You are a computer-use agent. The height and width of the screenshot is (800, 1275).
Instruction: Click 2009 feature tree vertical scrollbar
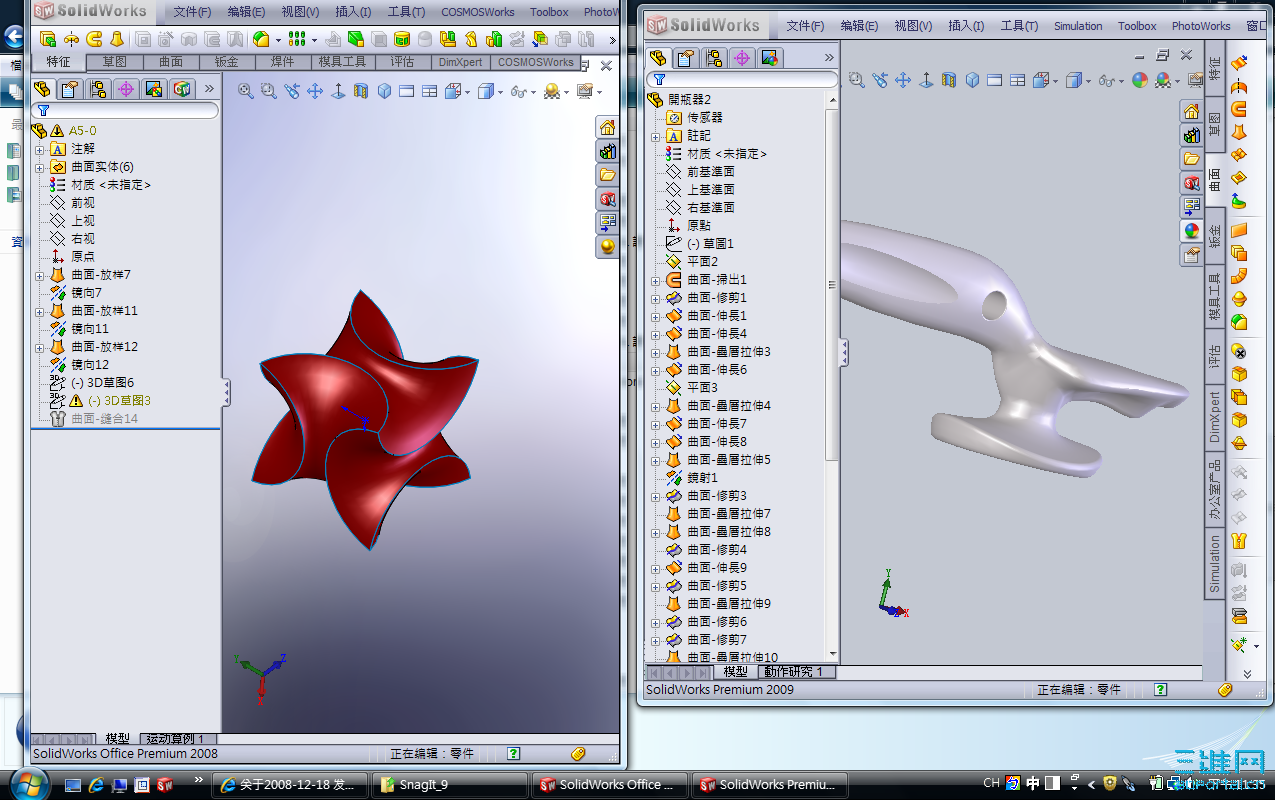(x=833, y=285)
